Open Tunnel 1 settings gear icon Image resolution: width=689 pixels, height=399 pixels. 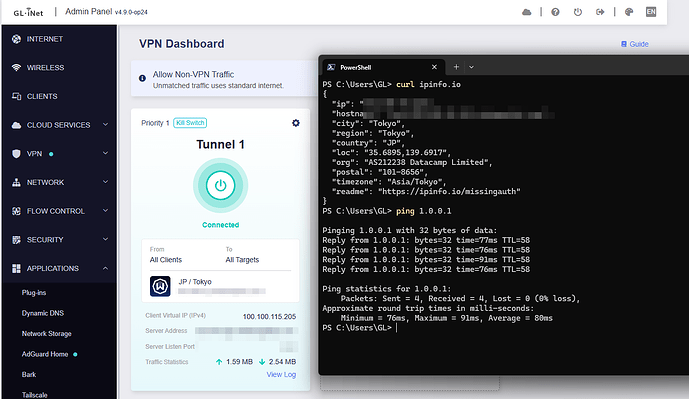click(x=296, y=123)
